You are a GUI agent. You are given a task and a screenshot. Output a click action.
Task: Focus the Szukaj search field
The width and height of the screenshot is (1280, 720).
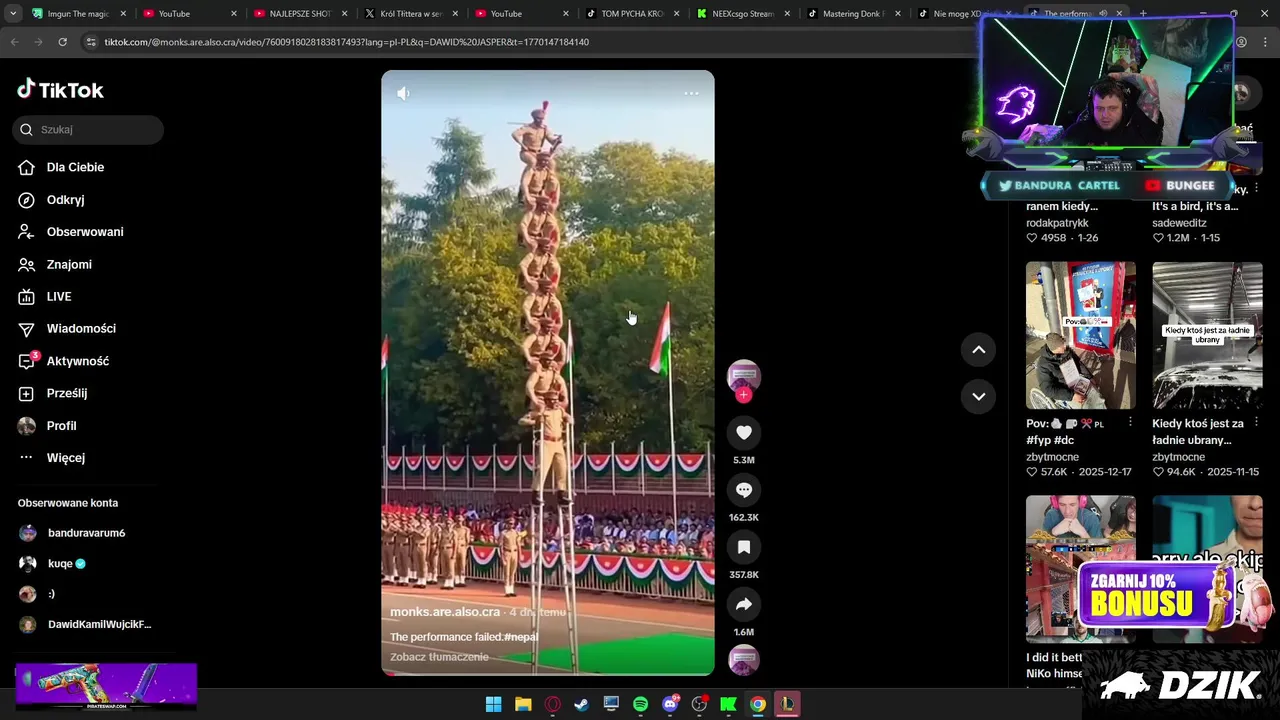[88, 129]
